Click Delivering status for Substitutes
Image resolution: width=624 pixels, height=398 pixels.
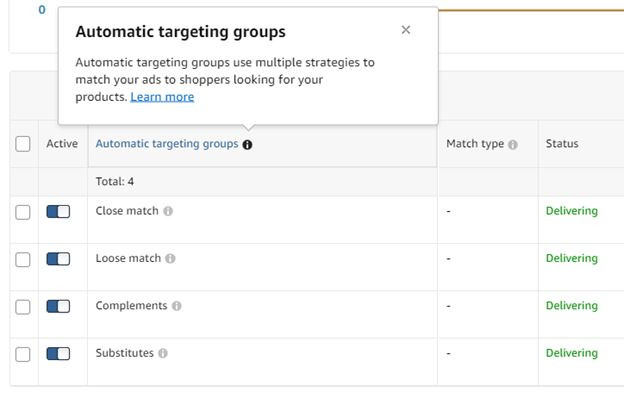pyautogui.click(x=571, y=353)
